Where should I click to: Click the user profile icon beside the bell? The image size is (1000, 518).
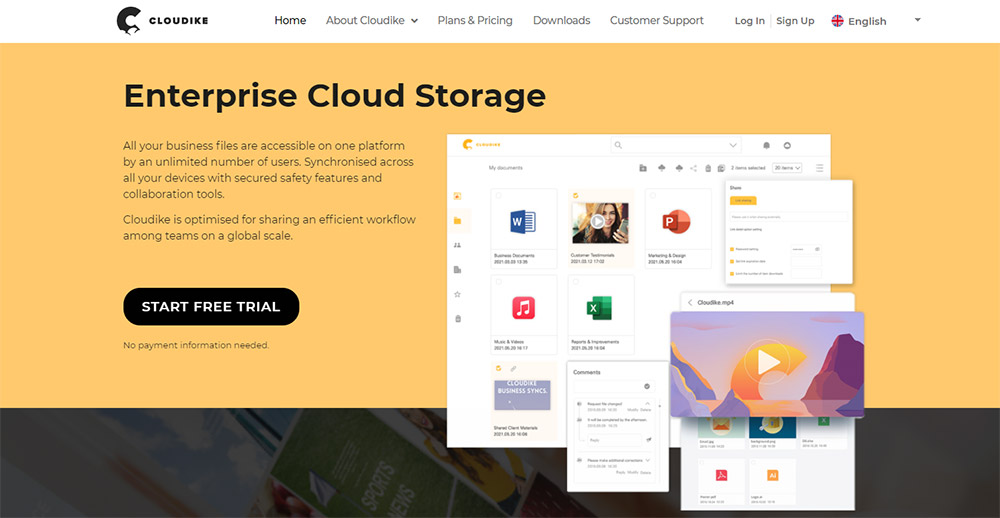[x=787, y=145]
